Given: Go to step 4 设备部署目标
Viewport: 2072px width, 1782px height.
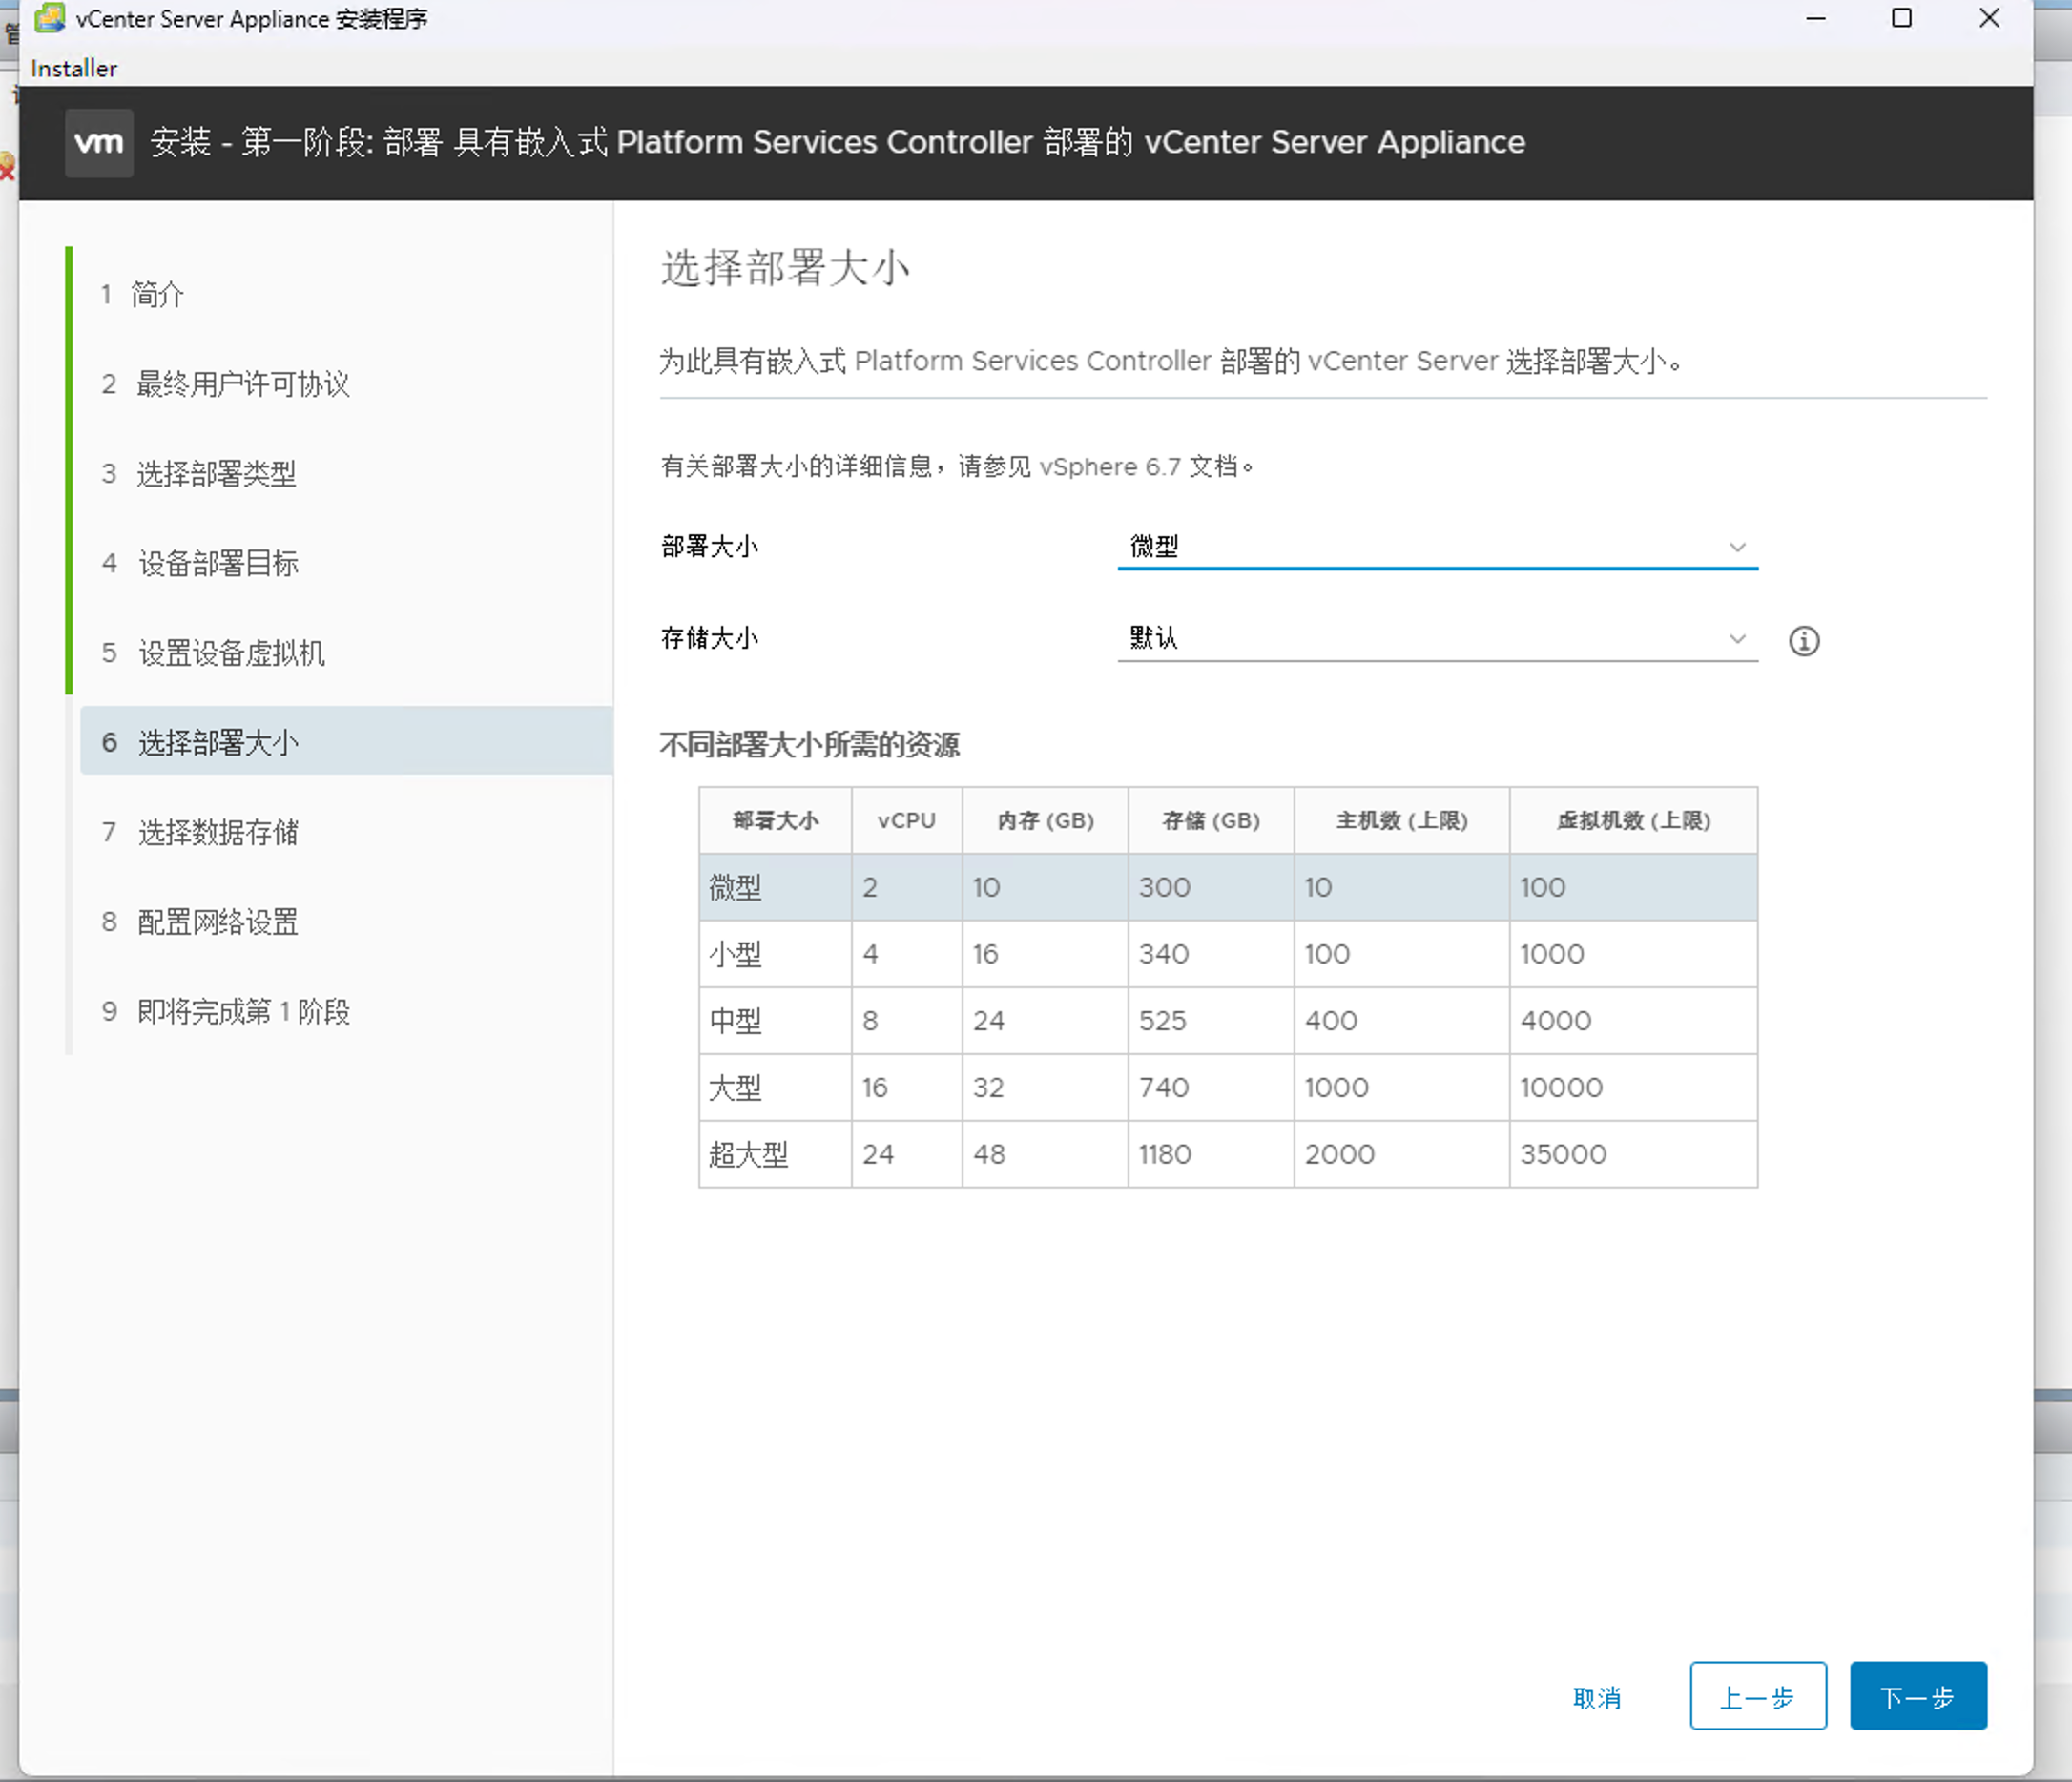Looking at the screenshot, I should click(x=199, y=563).
